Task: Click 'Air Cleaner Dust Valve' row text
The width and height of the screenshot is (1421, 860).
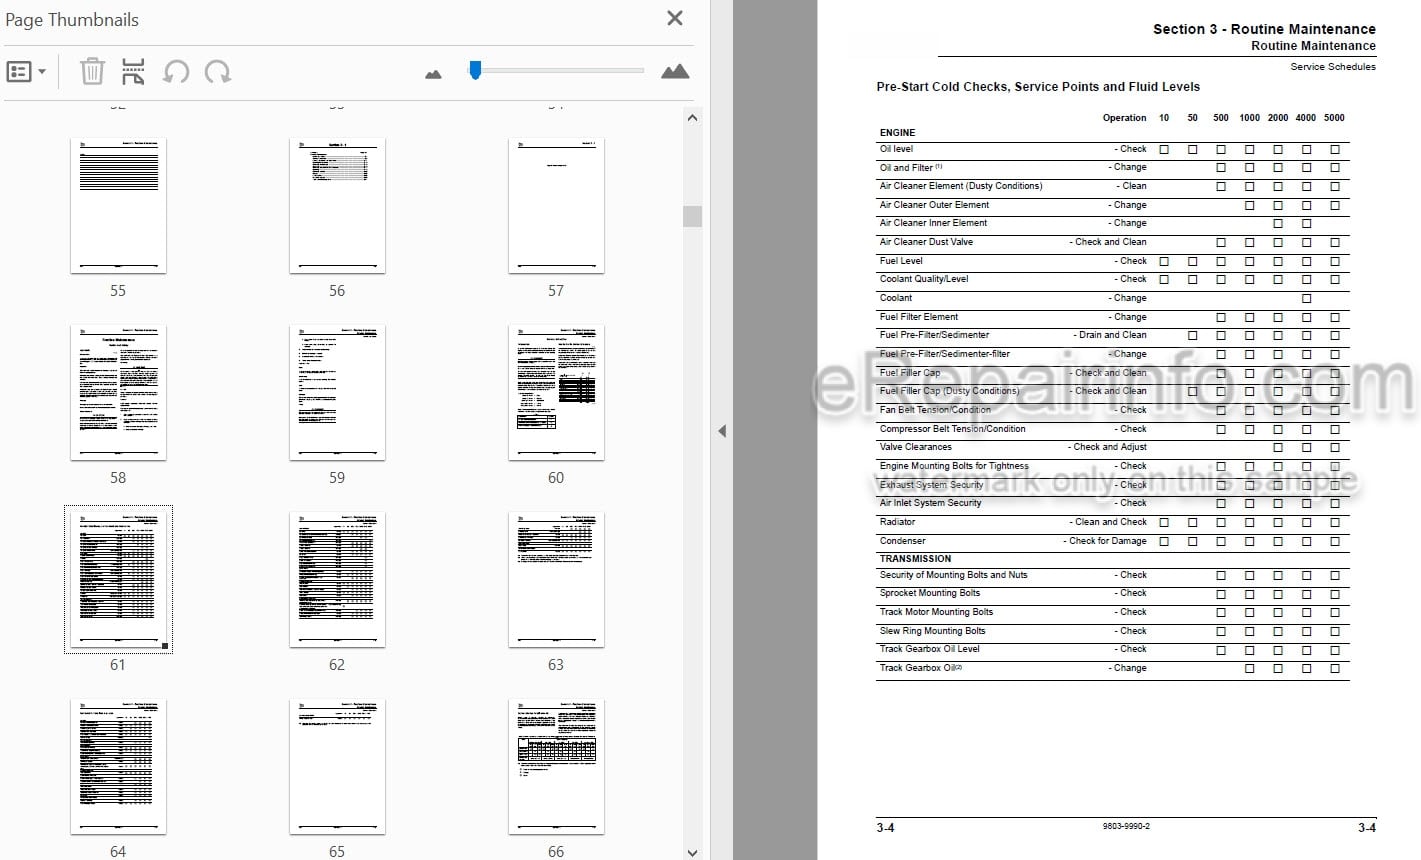Action: 926,242
